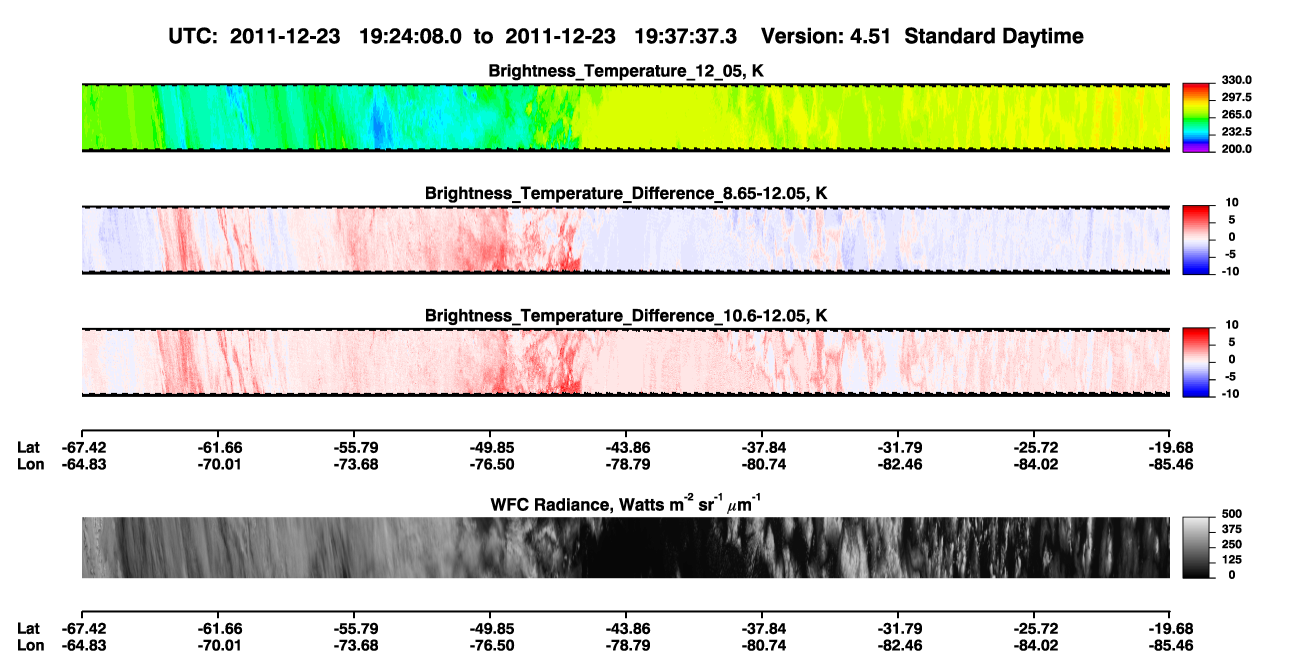Click longitude -78.79 on upper axis

click(x=626, y=464)
